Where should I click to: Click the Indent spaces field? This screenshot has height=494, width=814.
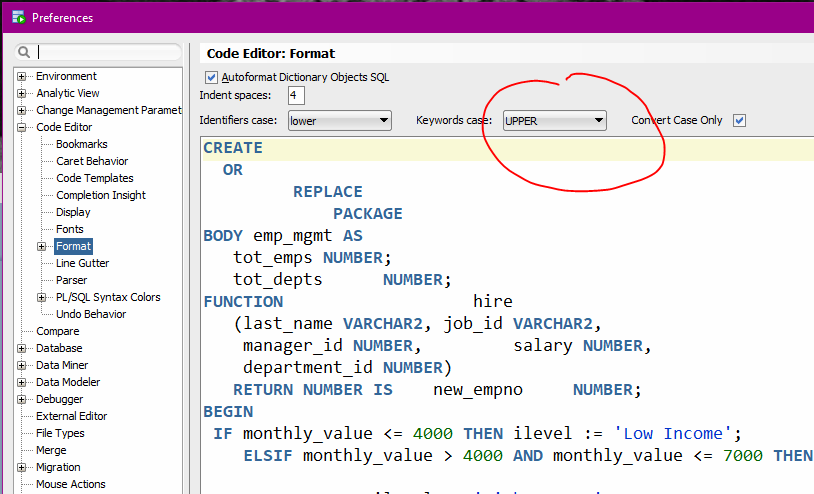(295, 96)
